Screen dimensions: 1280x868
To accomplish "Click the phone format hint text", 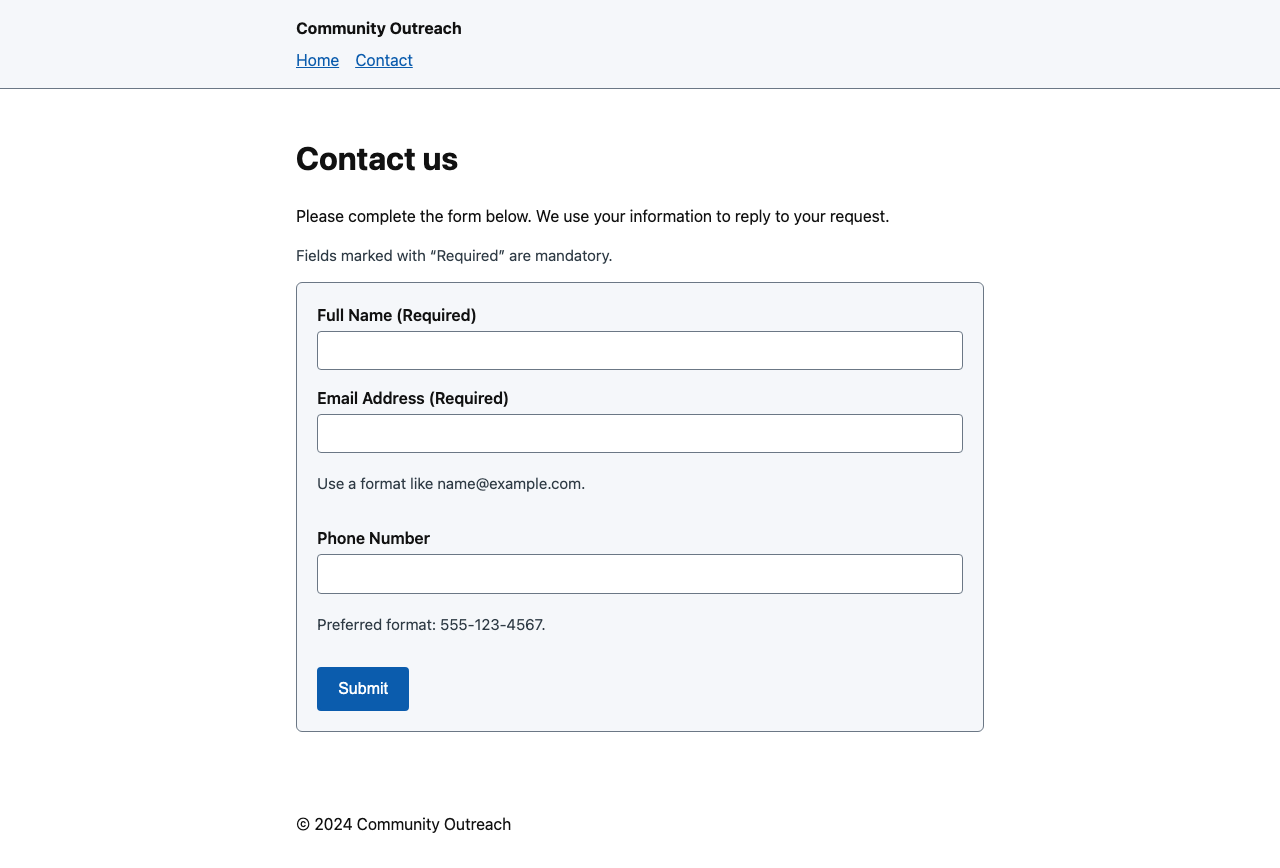I will point(430,624).
